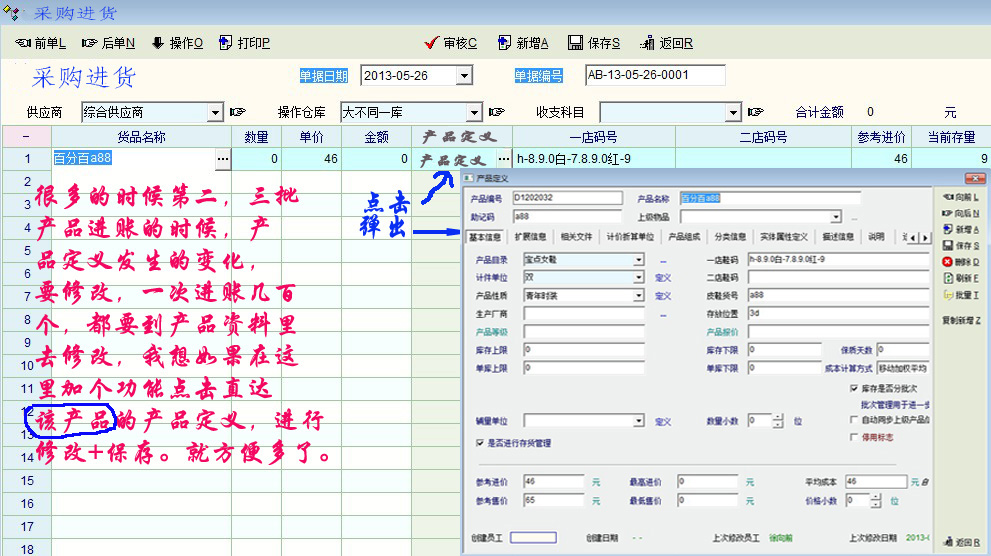Switch to the 扩展信息 tab
This screenshot has width=991, height=556.
click(530, 237)
